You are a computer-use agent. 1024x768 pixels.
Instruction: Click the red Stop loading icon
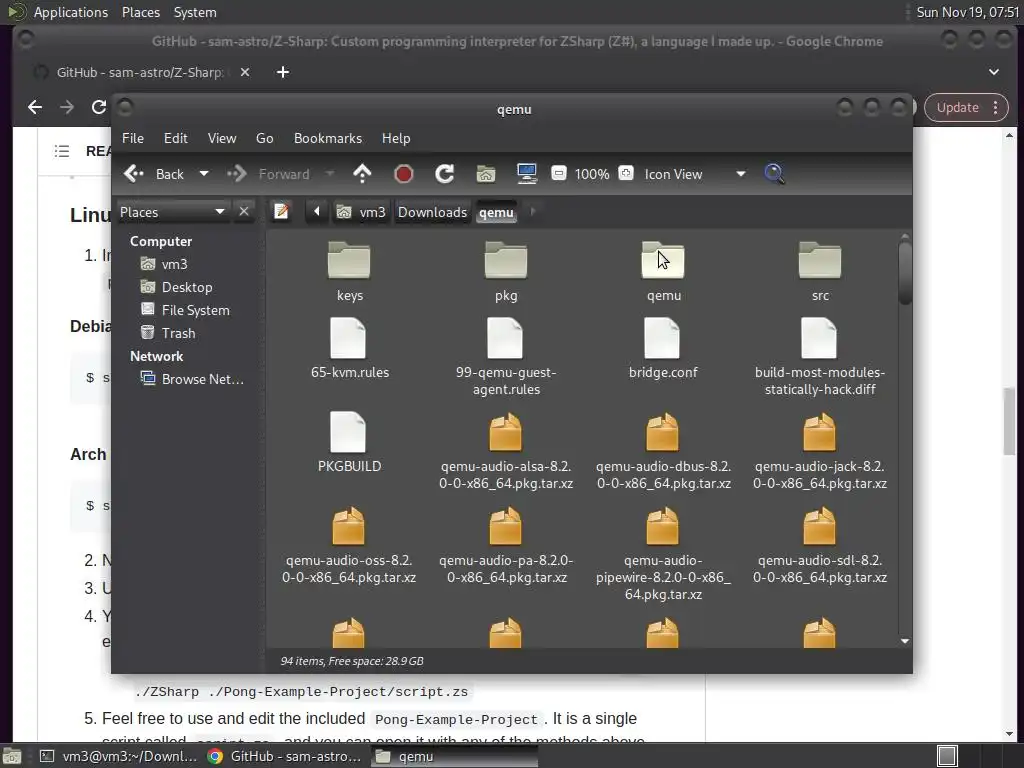tap(404, 174)
